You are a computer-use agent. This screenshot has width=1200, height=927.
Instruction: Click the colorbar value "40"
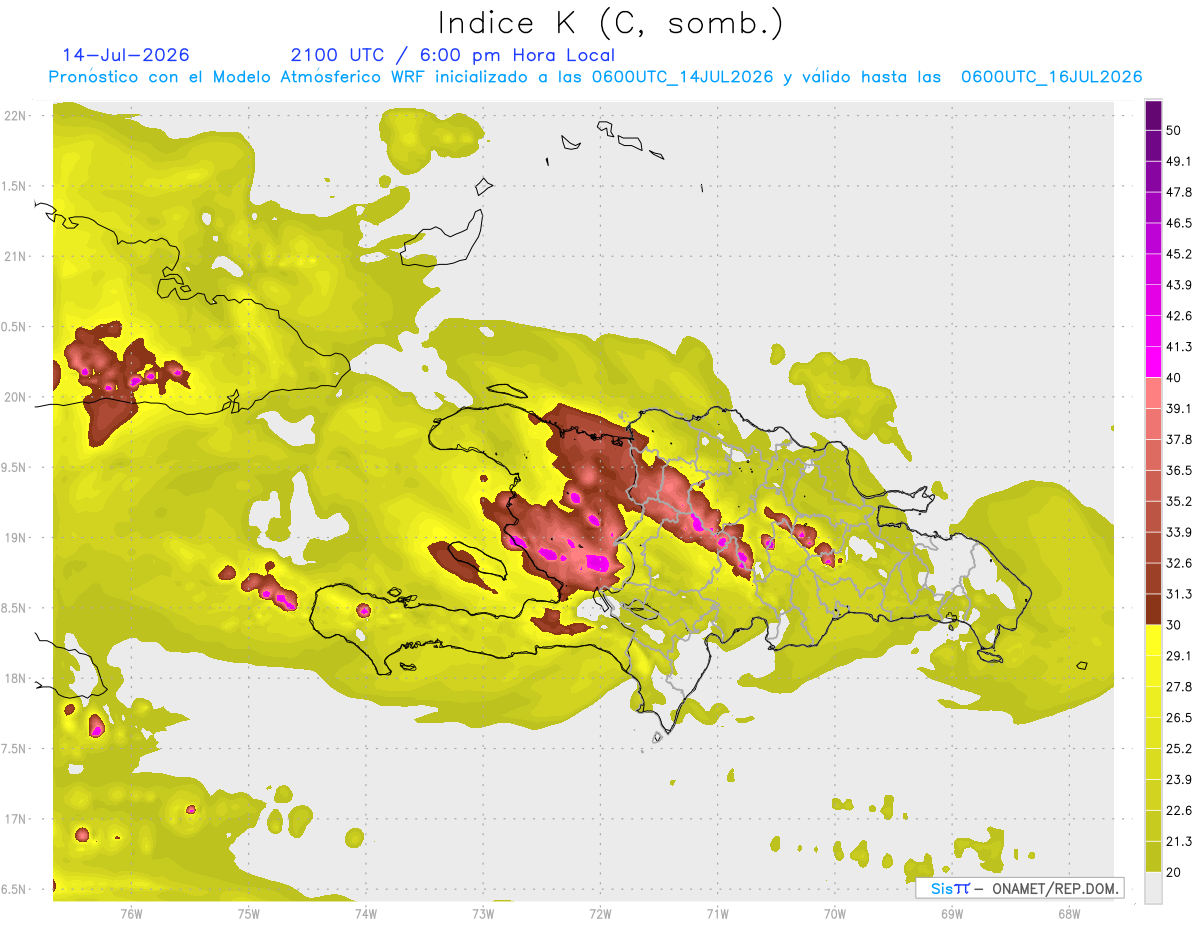(1175, 378)
